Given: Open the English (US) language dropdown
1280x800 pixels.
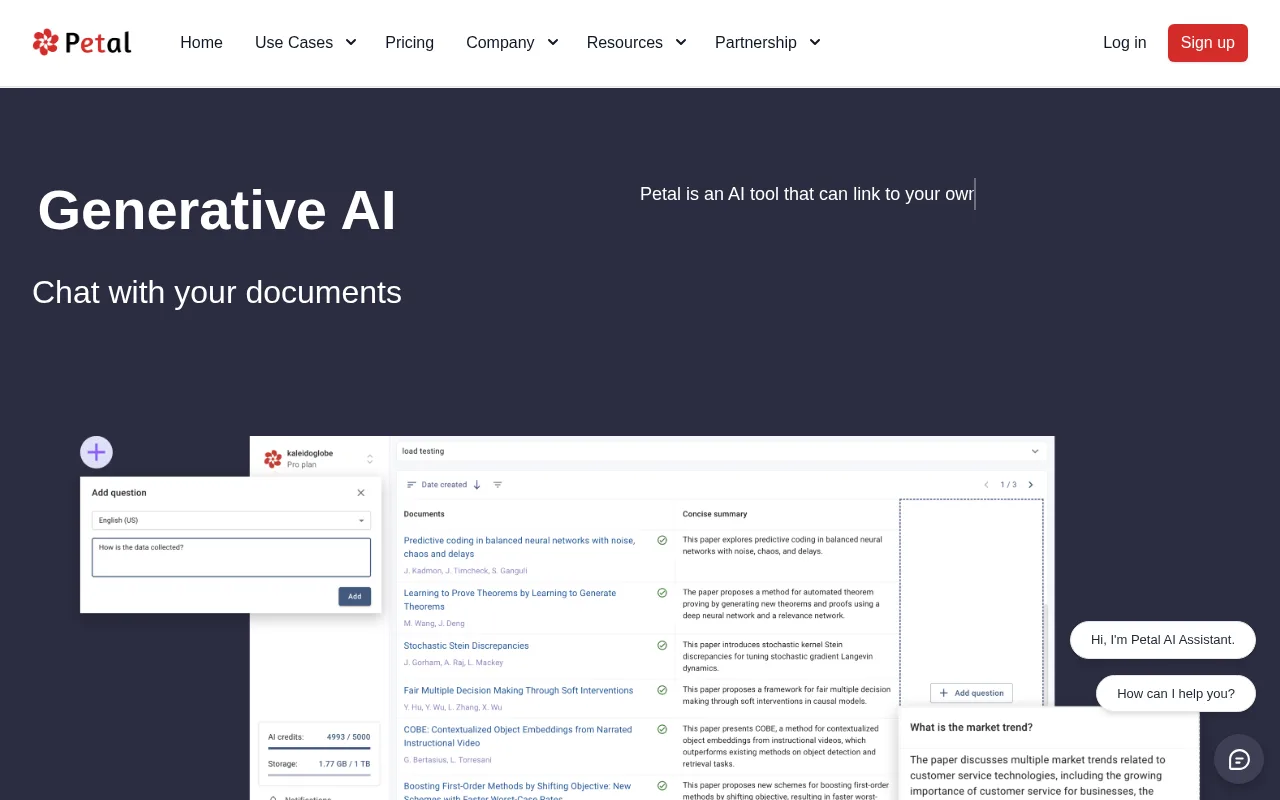Looking at the screenshot, I should point(231,520).
